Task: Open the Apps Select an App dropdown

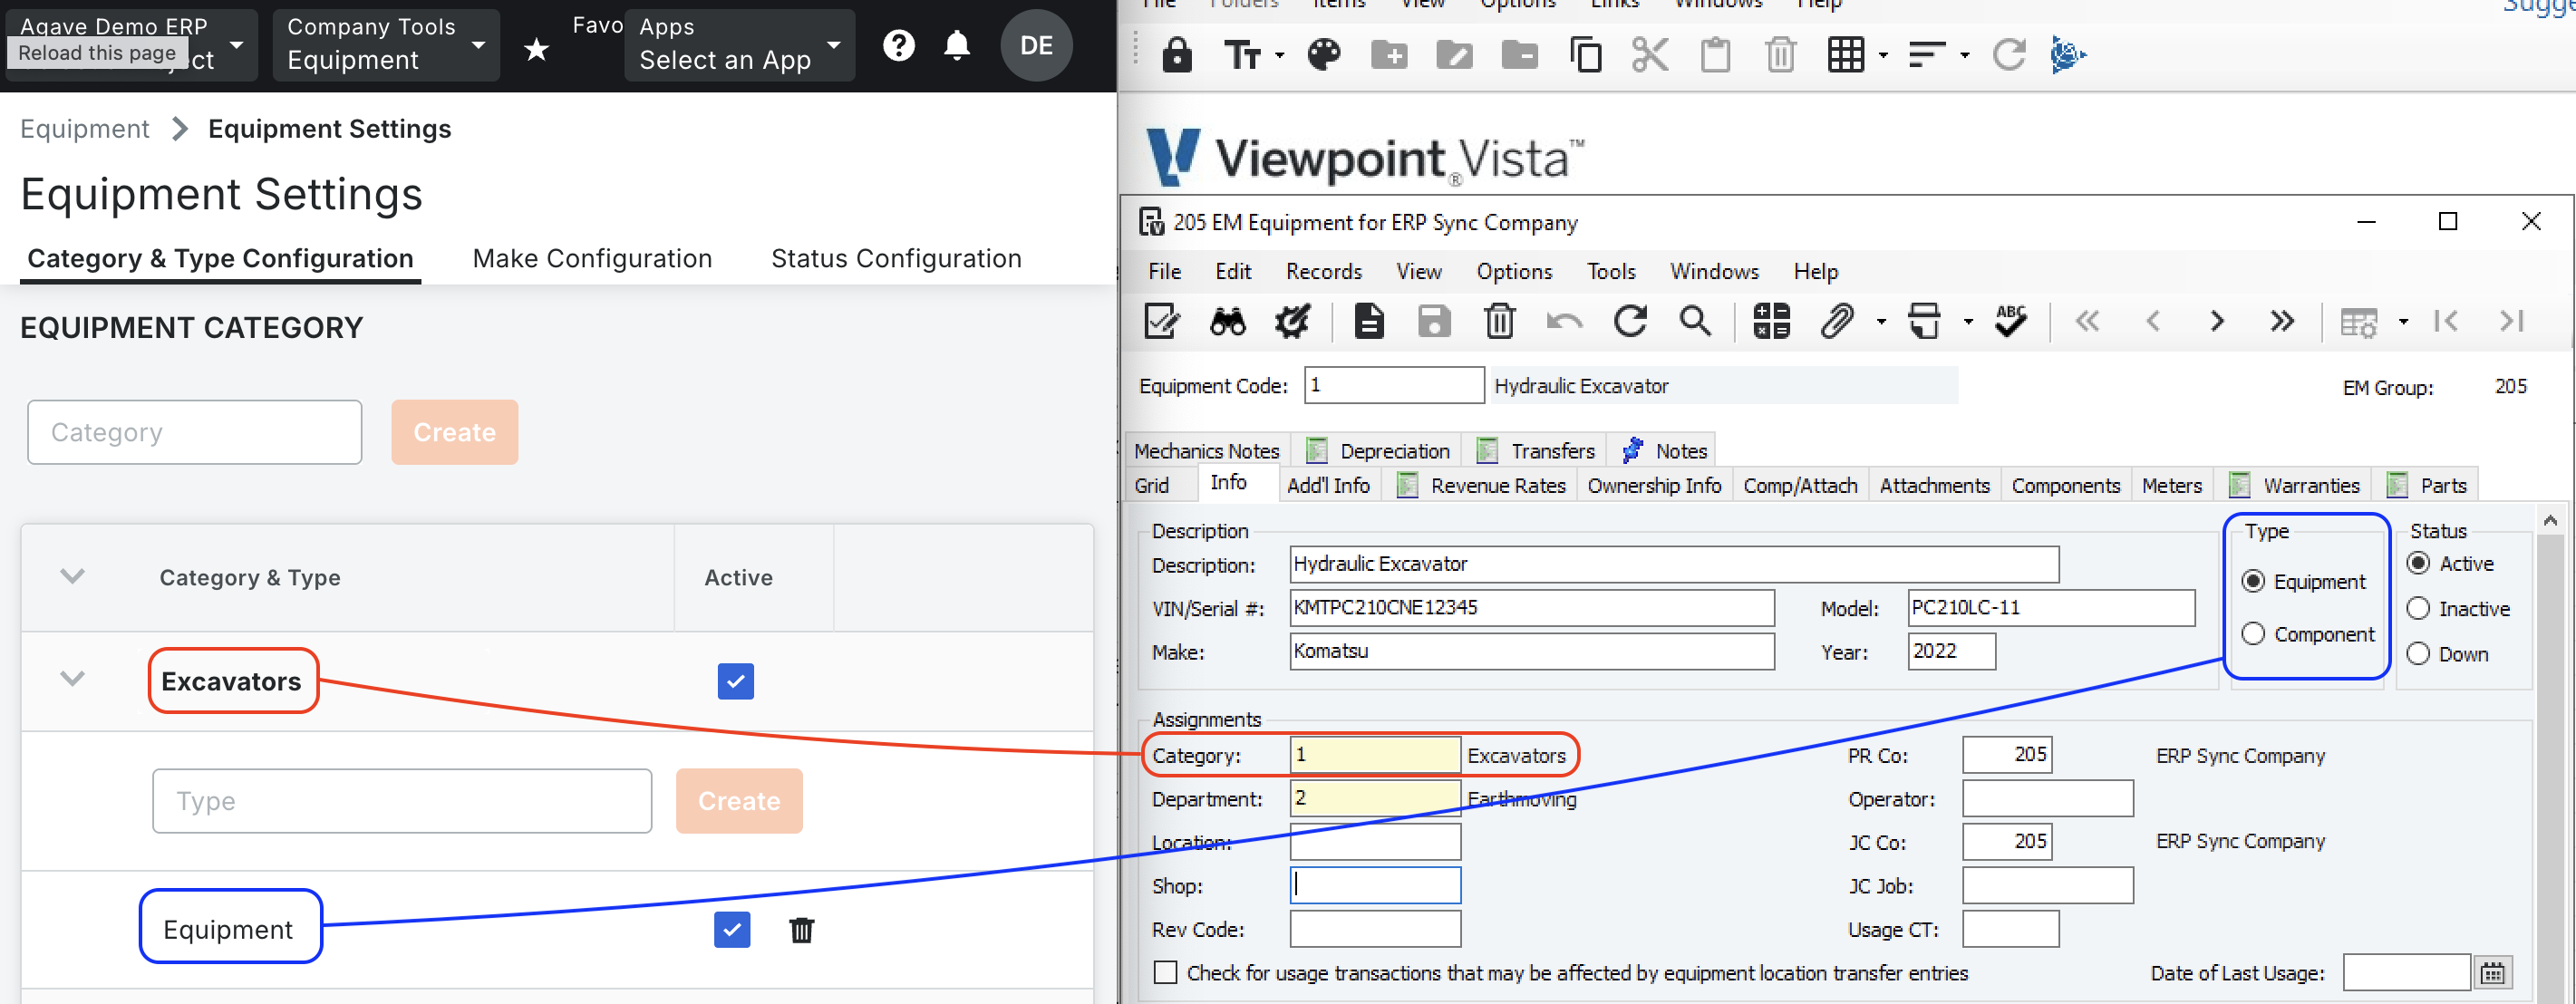Action: [x=740, y=45]
